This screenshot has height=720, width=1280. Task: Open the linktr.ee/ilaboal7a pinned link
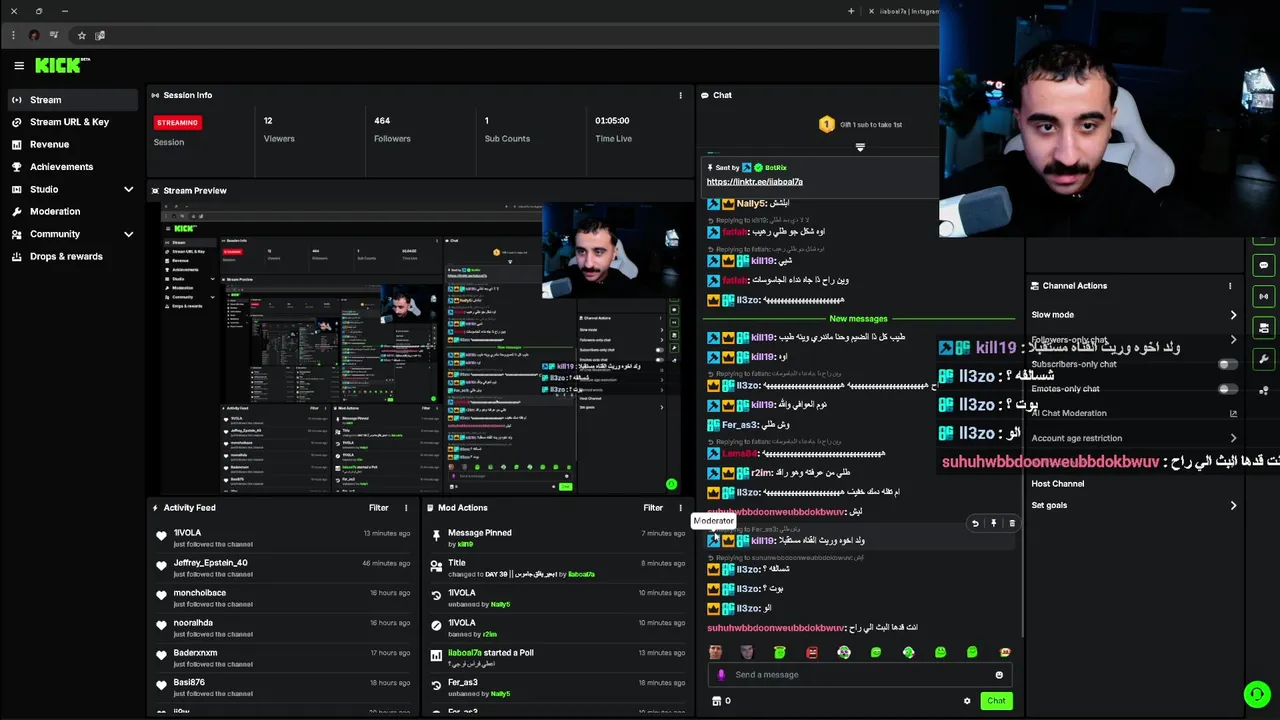754,182
